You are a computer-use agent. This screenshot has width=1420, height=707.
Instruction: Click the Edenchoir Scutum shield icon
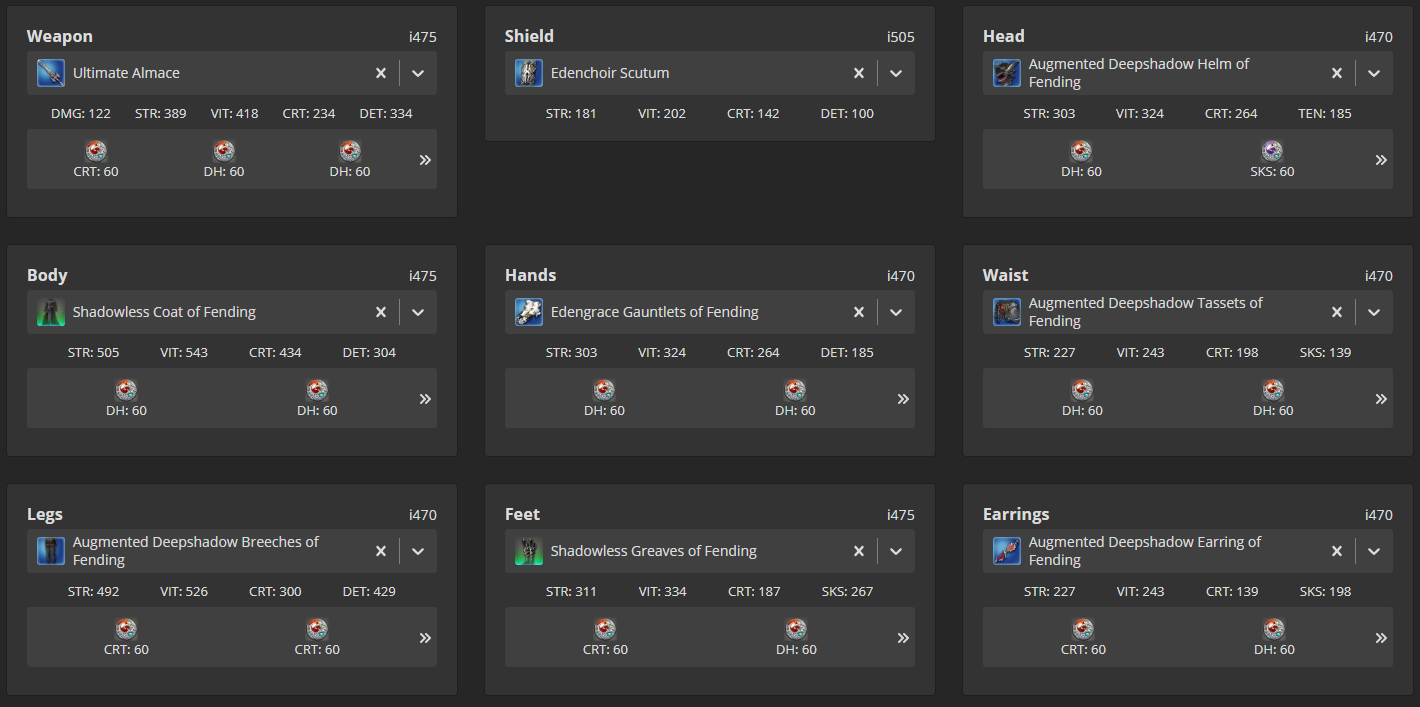[x=529, y=73]
